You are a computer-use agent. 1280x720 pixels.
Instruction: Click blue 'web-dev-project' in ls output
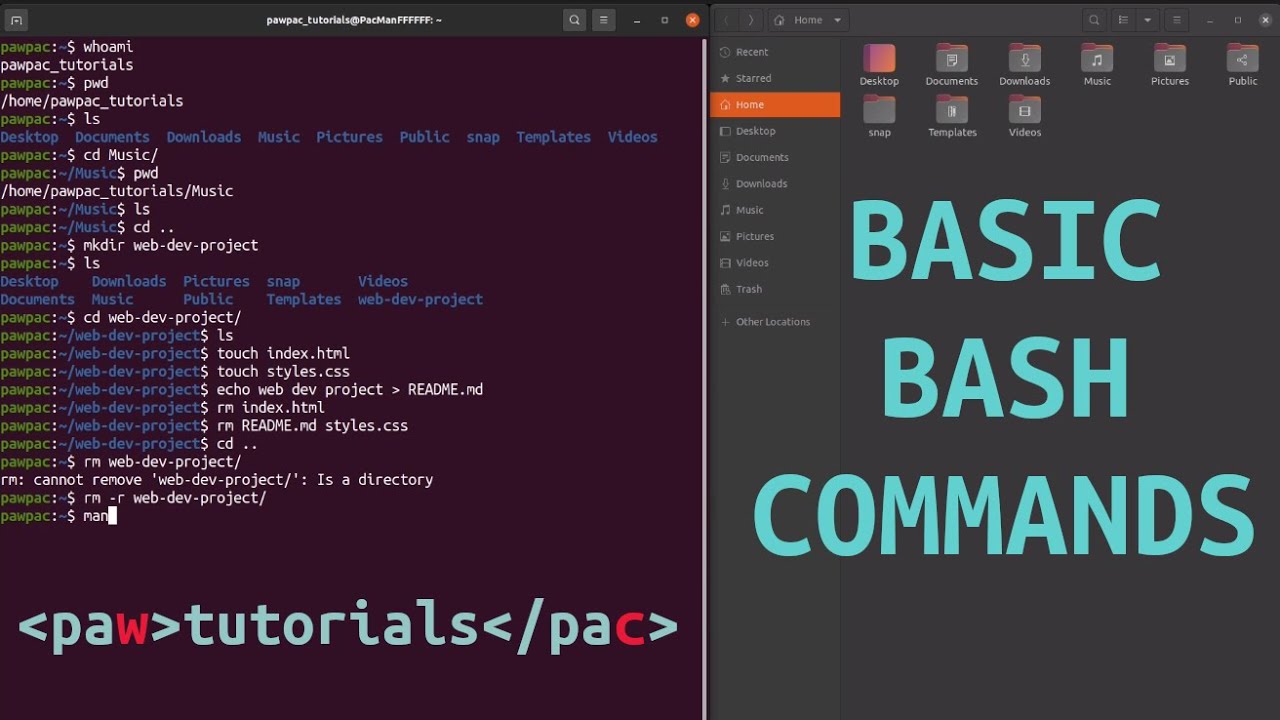point(420,299)
